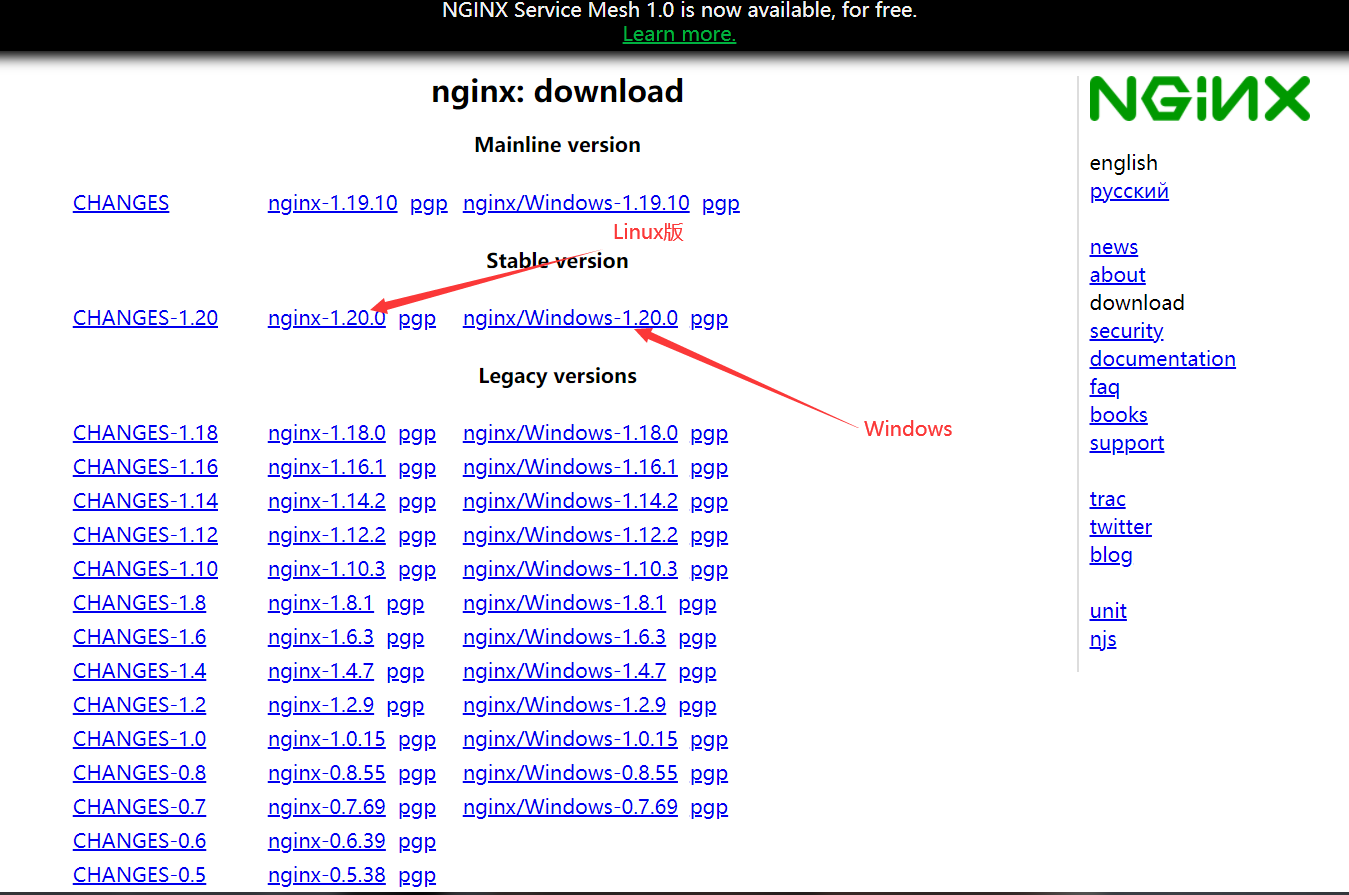Open CHANGES-1.0 link
Viewport: 1349px width, 895px height.
[x=139, y=739]
